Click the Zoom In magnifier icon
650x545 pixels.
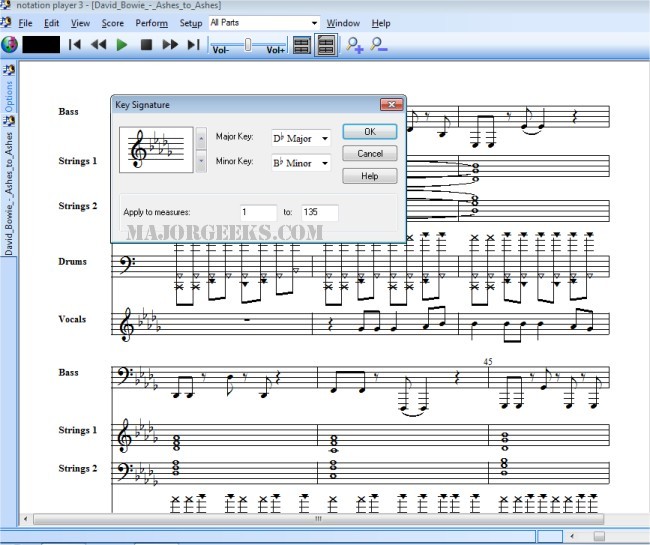[x=354, y=44]
